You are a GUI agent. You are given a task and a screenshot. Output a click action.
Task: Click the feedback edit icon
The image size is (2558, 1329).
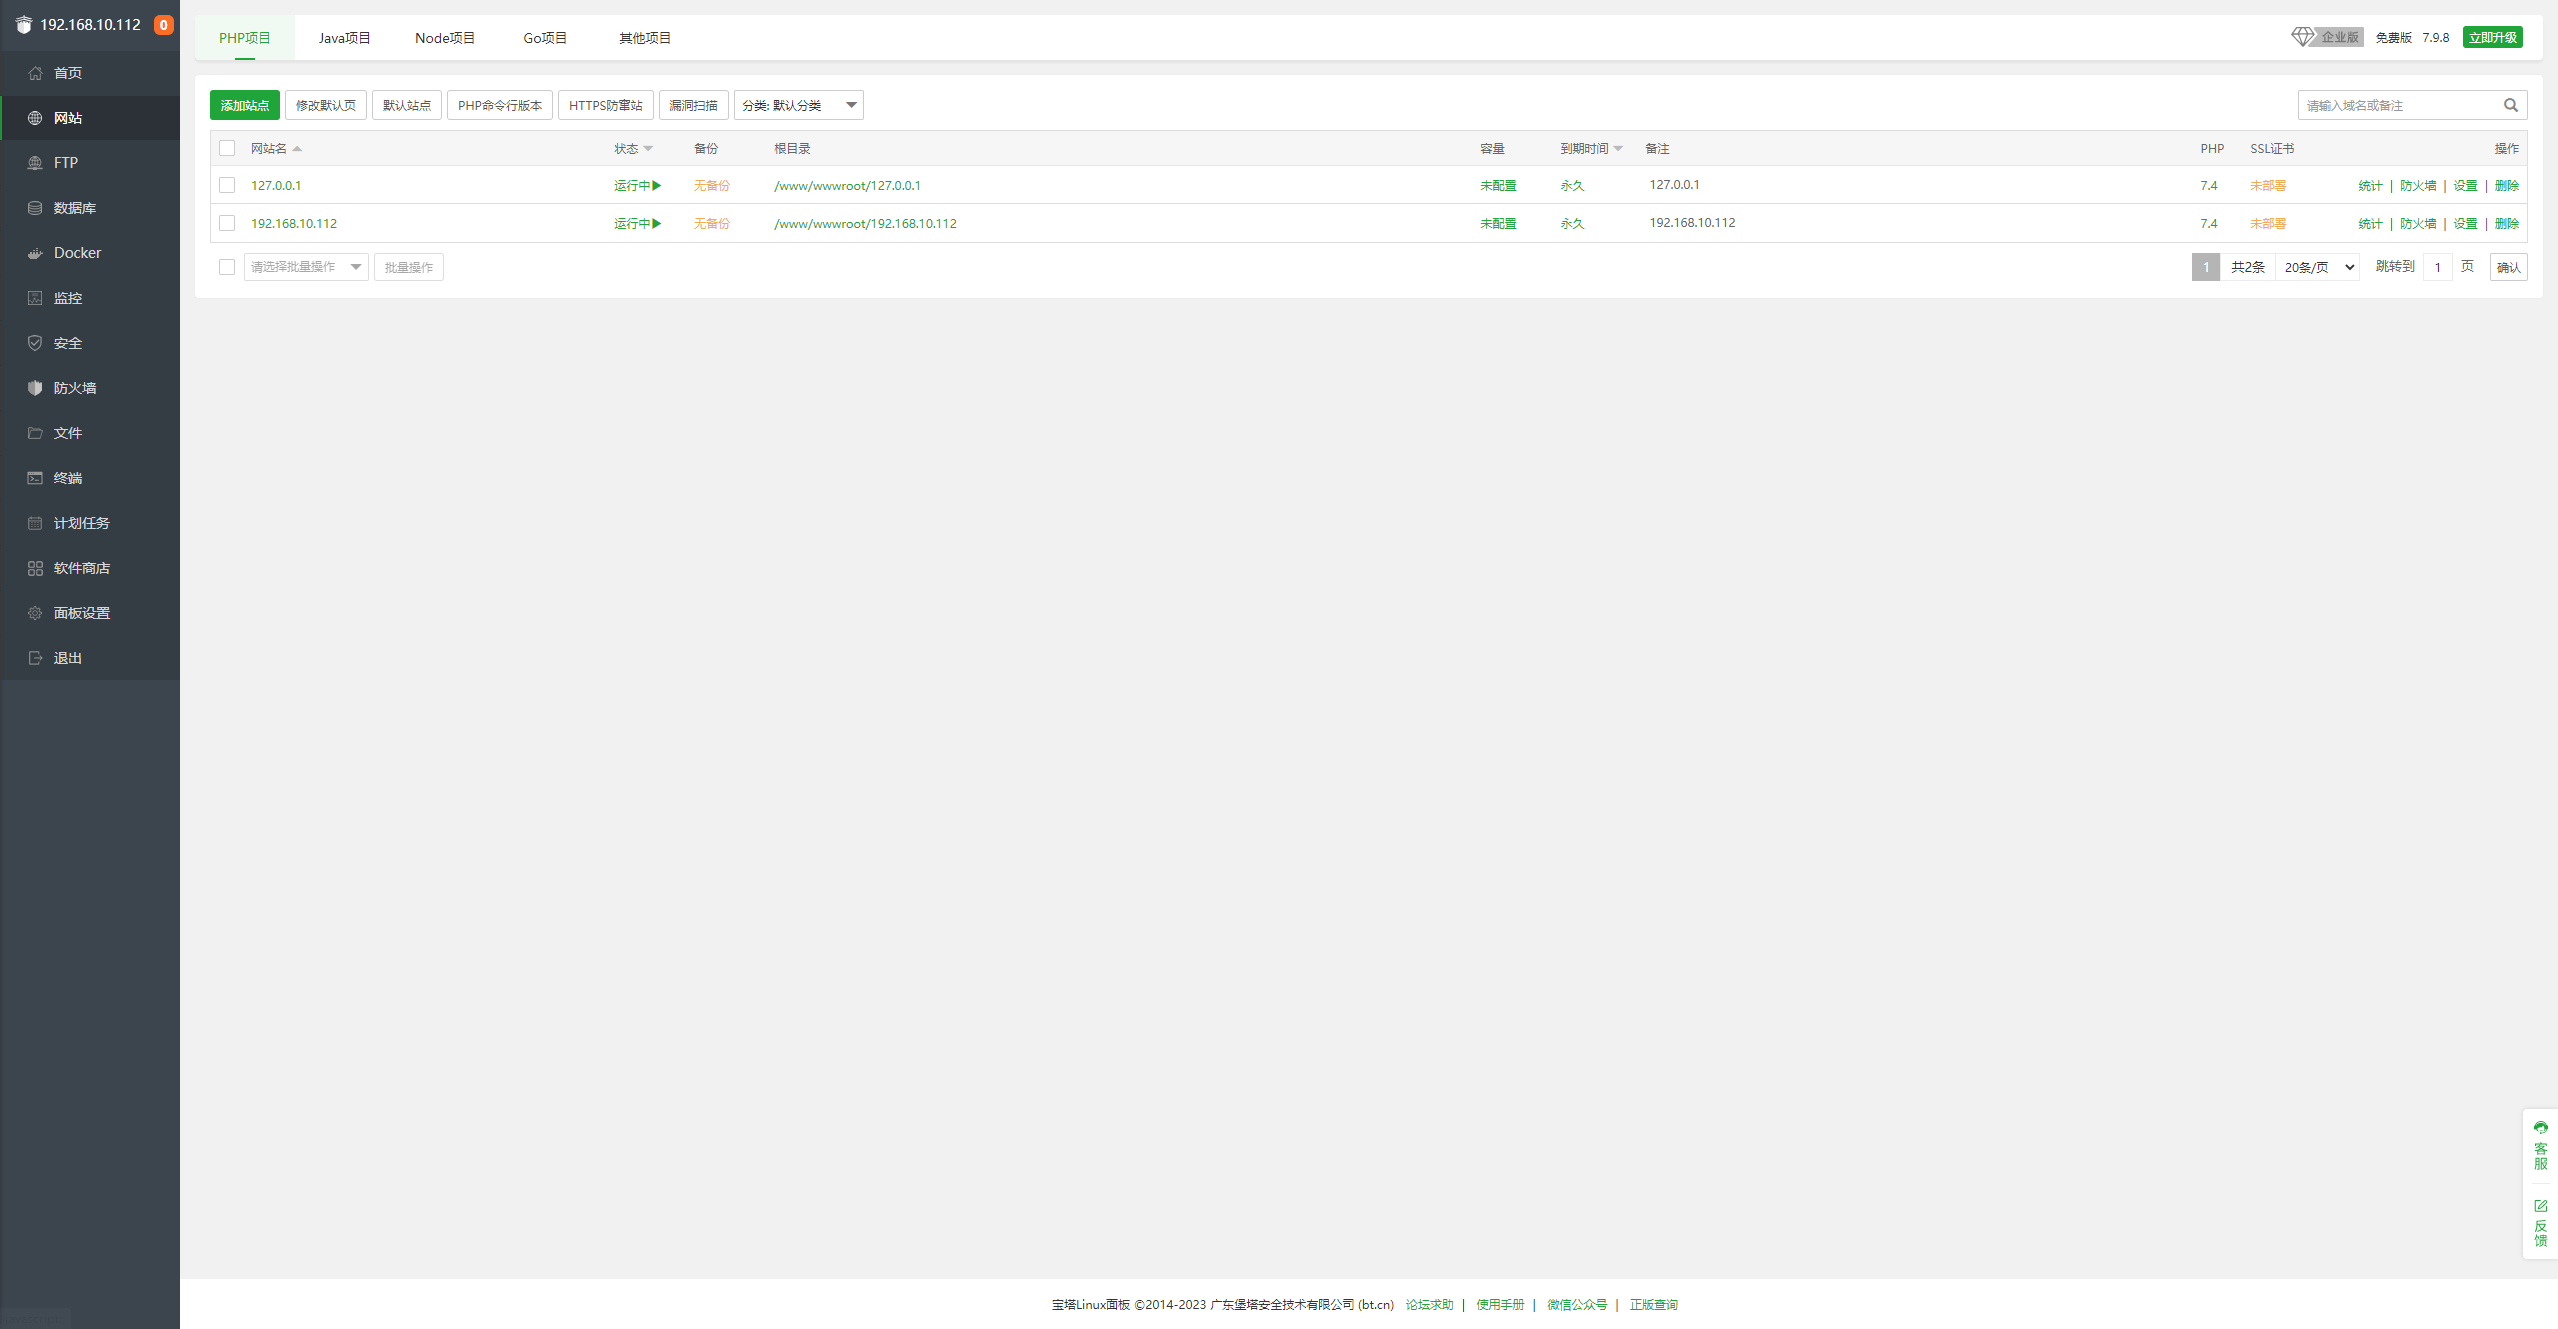[x=2540, y=1206]
